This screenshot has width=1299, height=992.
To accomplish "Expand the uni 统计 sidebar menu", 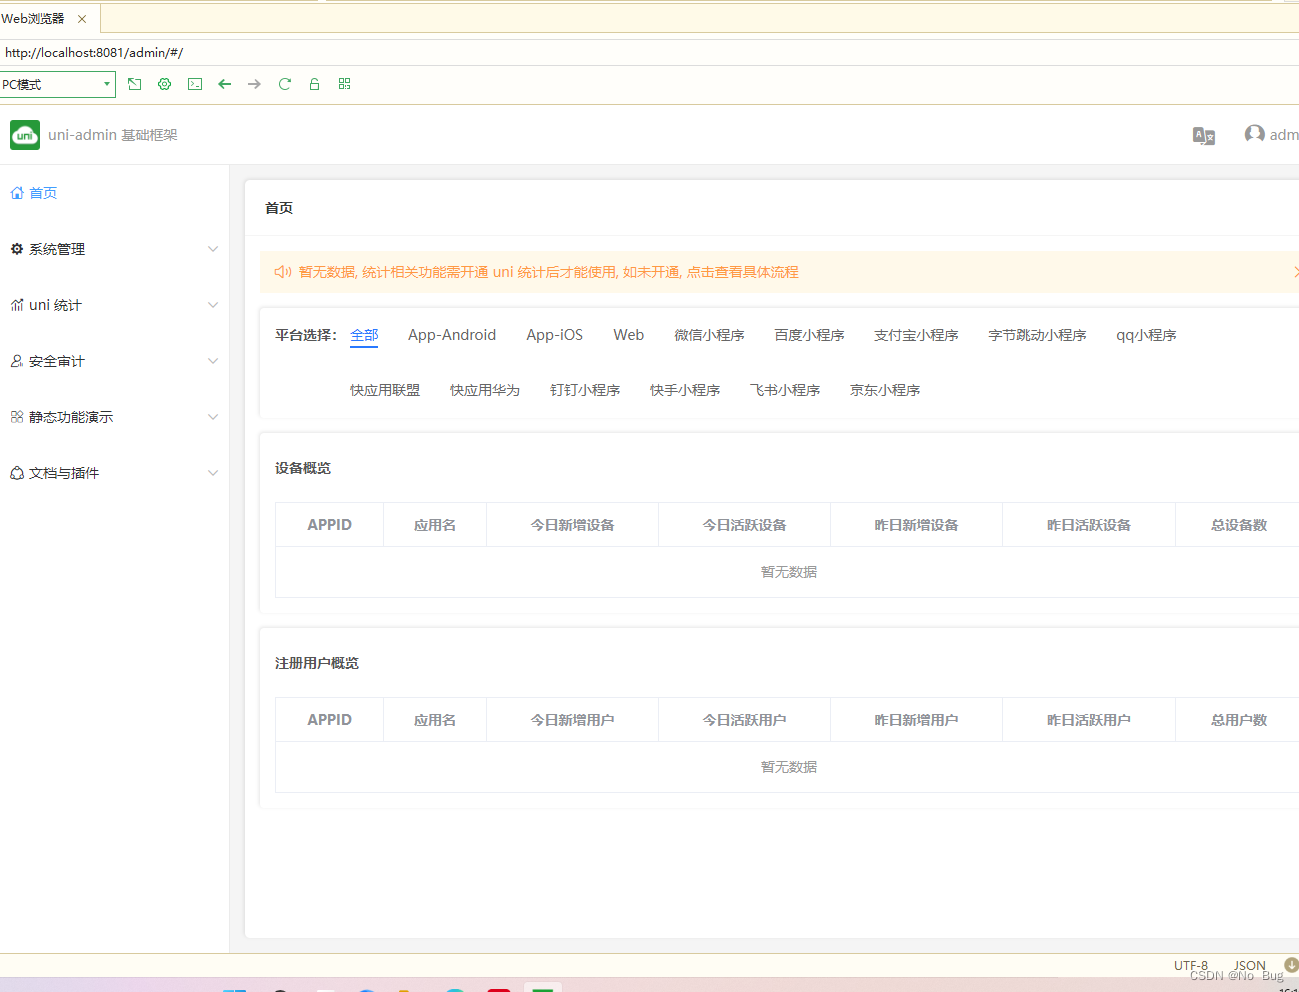I will tap(114, 305).
